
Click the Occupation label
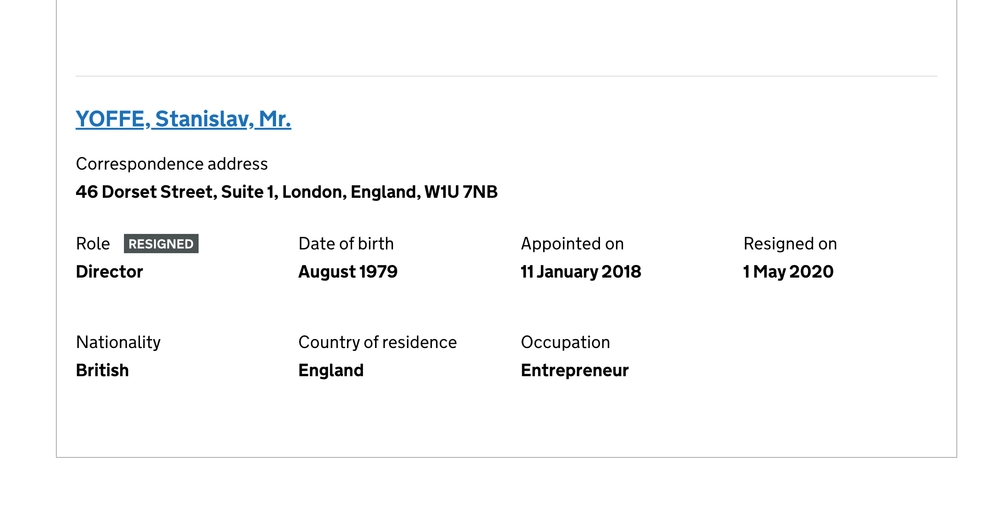click(x=565, y=342)
